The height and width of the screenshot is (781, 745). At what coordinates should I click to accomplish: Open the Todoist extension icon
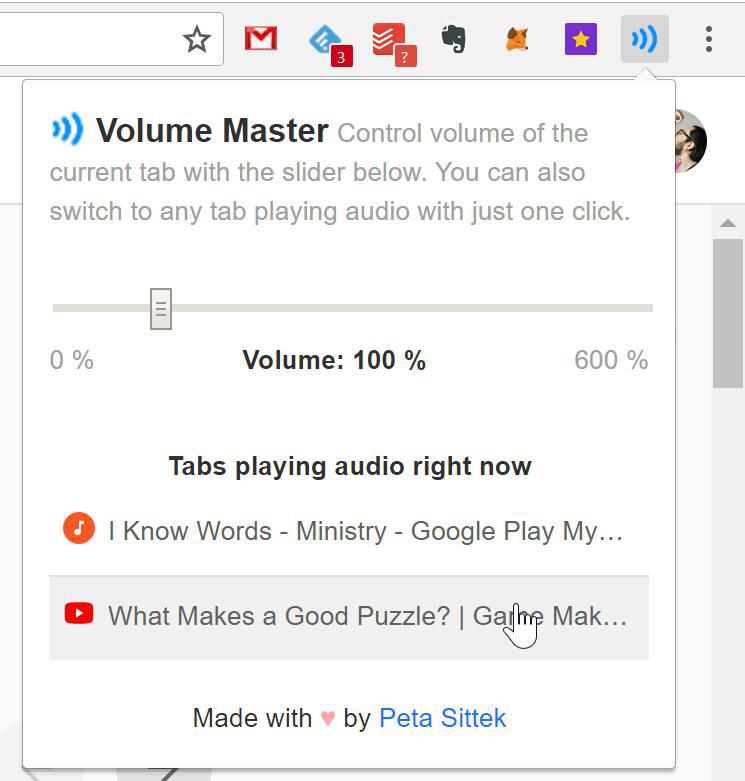pyautogui.click(x=394, y=44)
